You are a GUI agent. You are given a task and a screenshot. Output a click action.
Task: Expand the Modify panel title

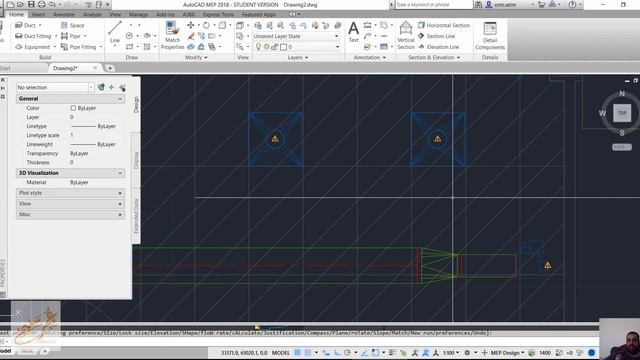click(196, 58)
